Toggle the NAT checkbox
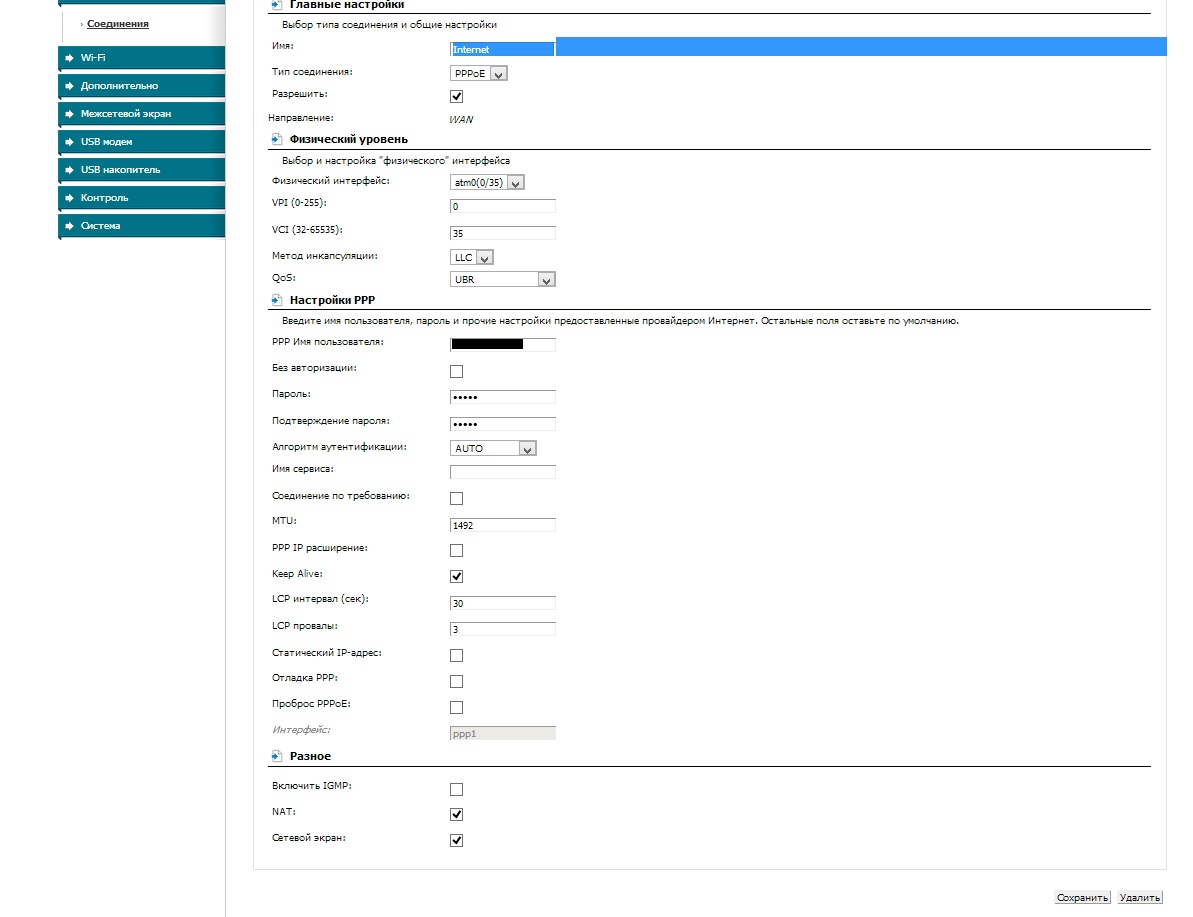The width and height of the screenshot is (1193, 917). point(457,815)
